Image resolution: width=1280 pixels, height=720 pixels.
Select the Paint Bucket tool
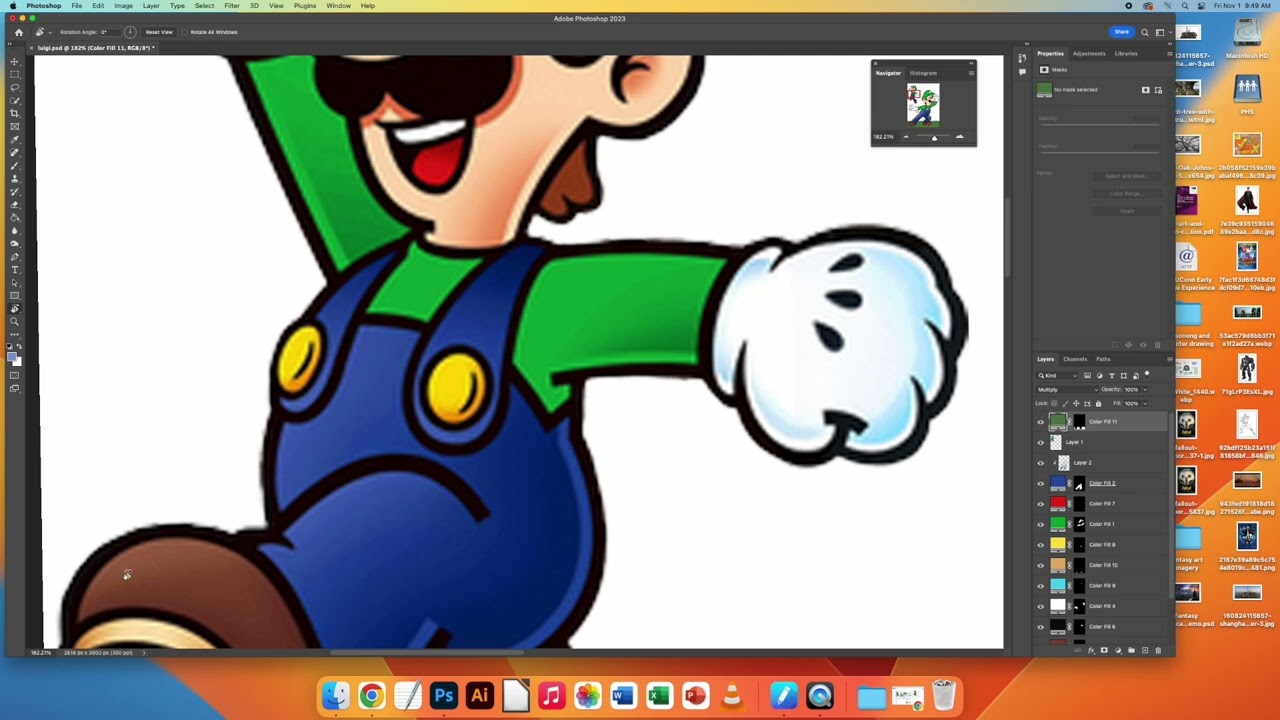[14, 218]
